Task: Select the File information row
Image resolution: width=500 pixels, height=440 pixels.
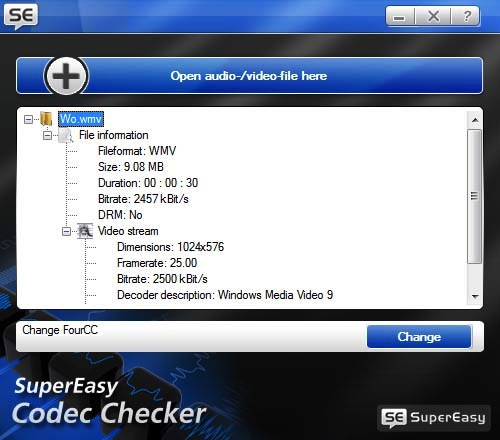Action: tap(114, 135)
